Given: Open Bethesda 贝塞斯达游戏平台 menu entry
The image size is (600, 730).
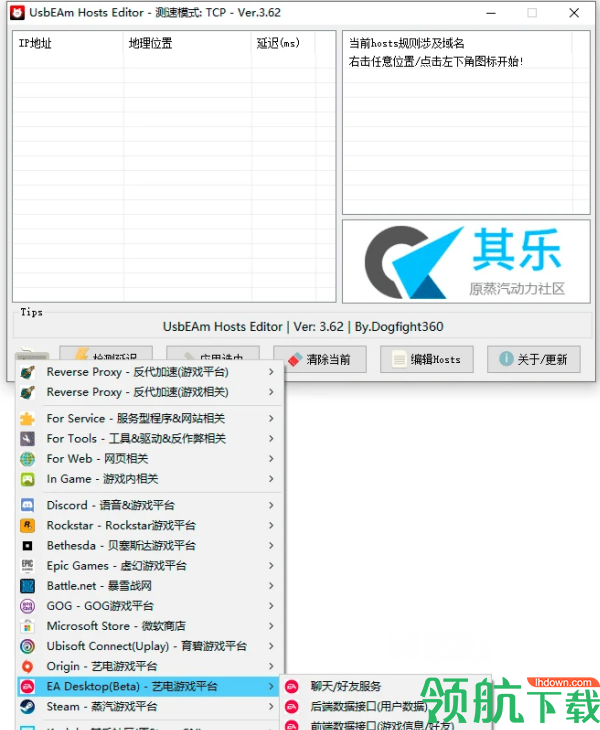Looking at the screenshot, I should [x=149, y=545].
